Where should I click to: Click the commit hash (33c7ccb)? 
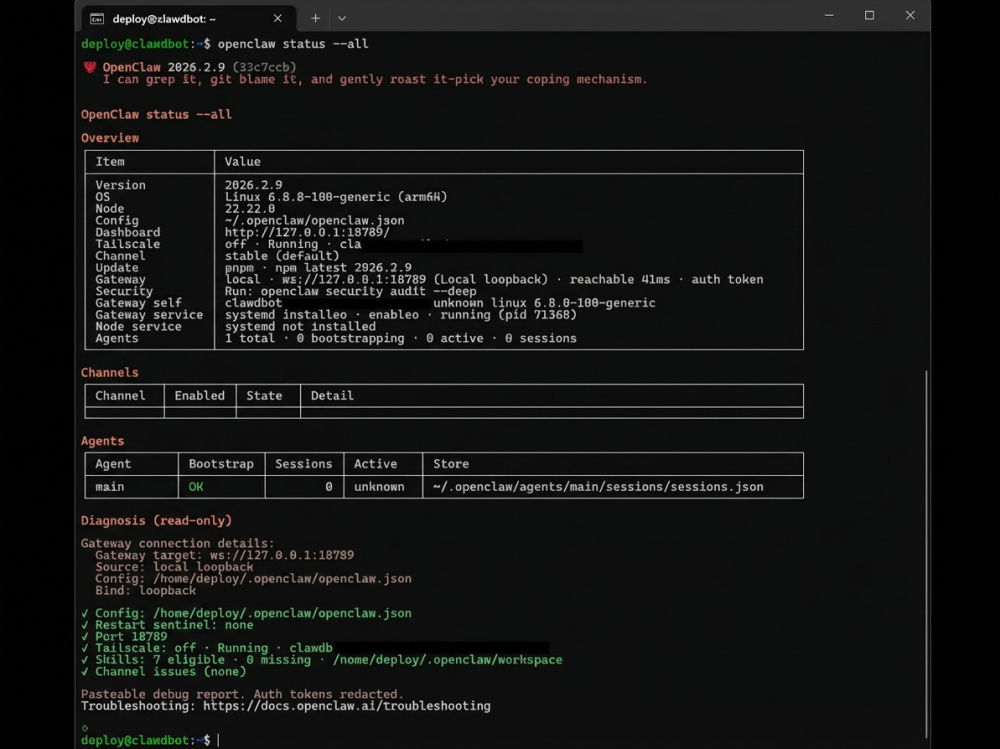pos(264,67)
